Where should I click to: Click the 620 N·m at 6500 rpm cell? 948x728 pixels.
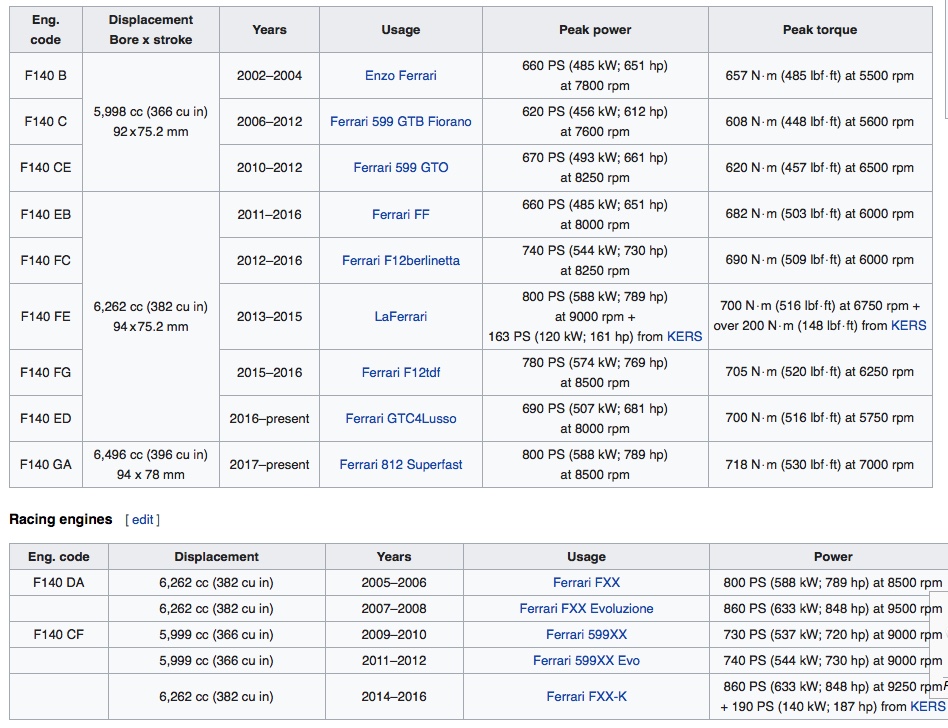tap(820, 167)
